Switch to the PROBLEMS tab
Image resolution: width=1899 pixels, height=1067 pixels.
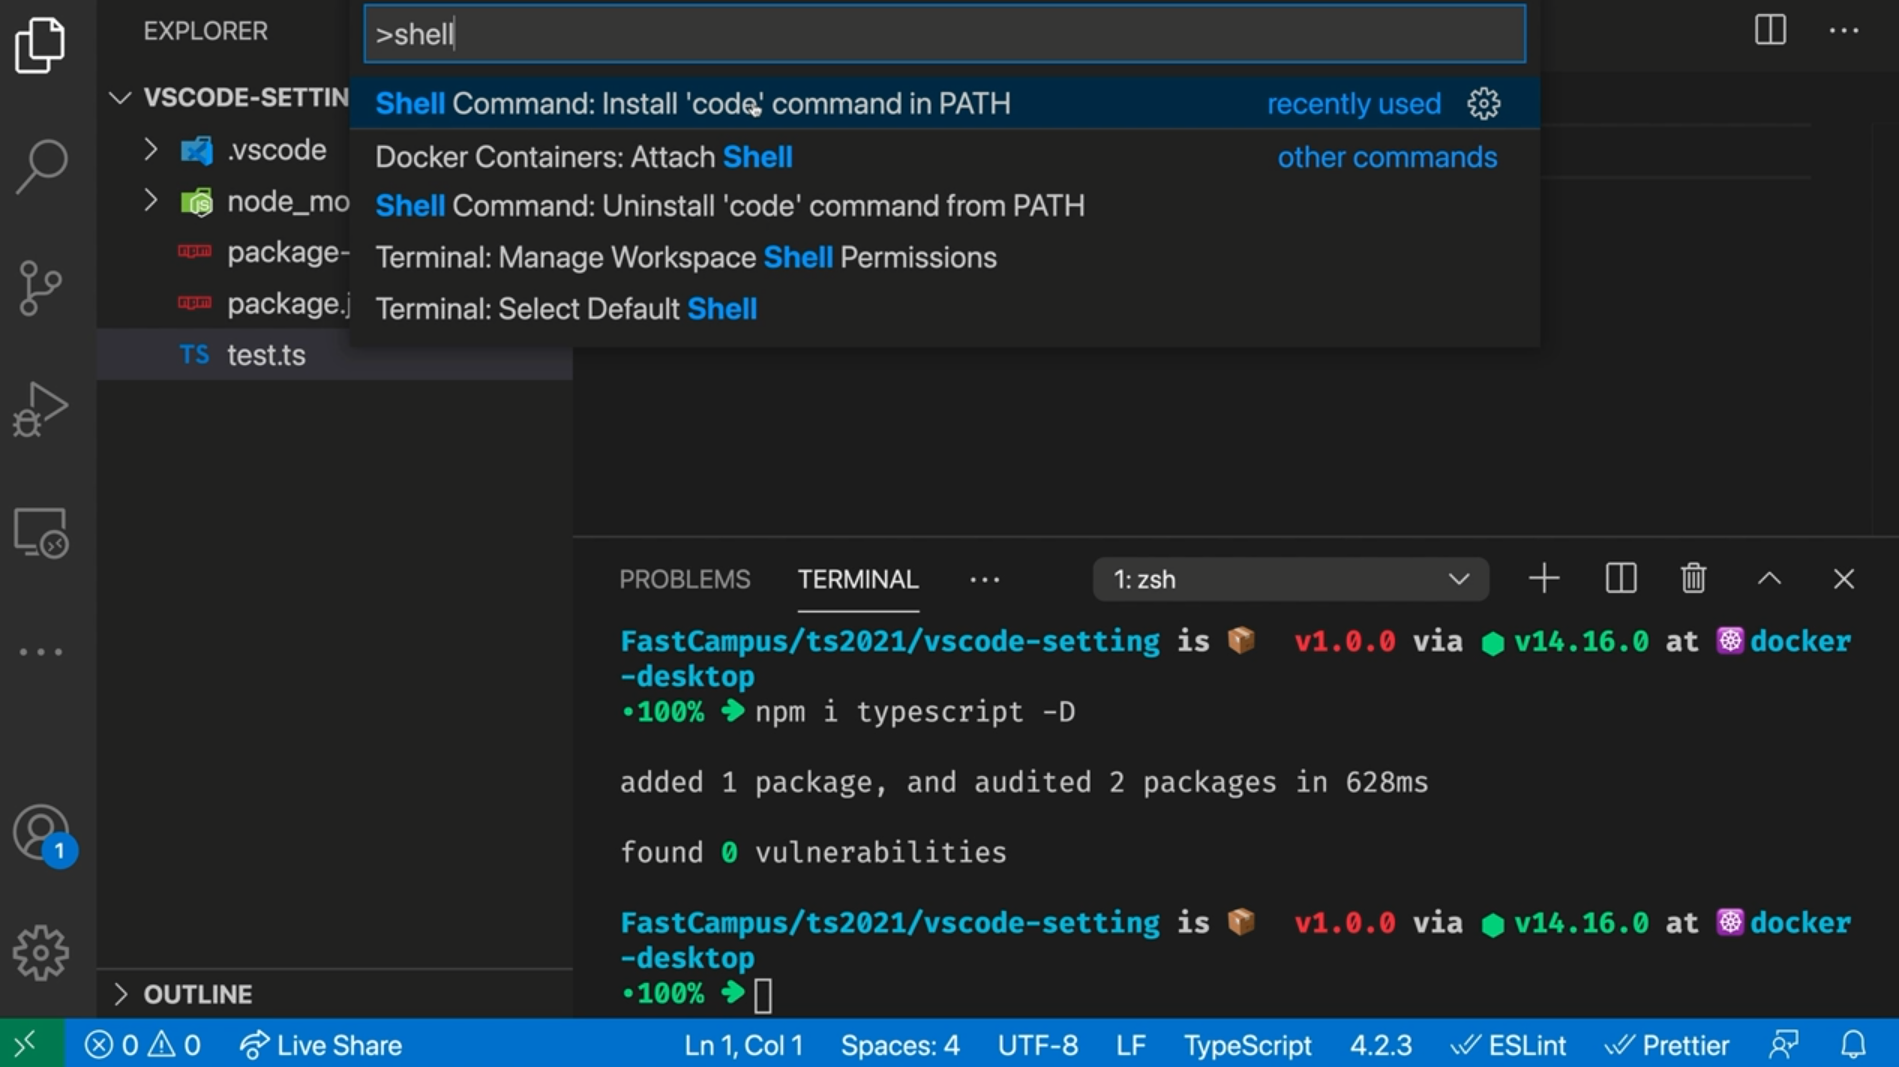(684, 579)
